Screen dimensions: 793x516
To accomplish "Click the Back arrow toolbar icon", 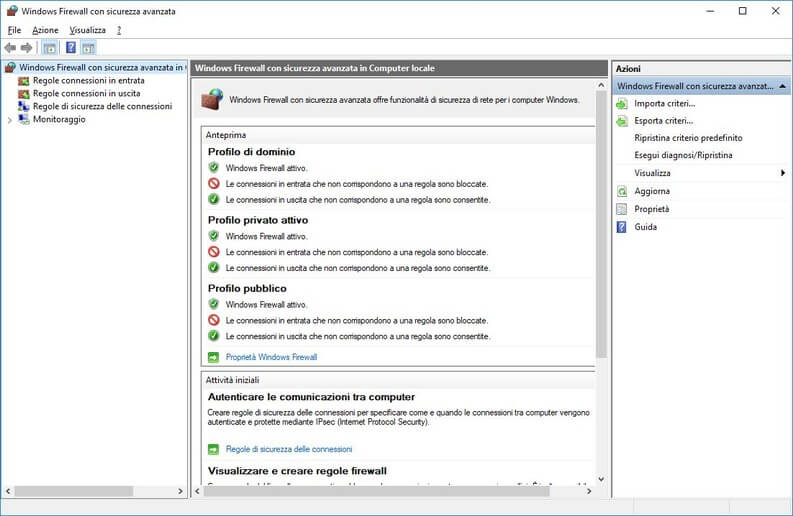I will point(10,48).
